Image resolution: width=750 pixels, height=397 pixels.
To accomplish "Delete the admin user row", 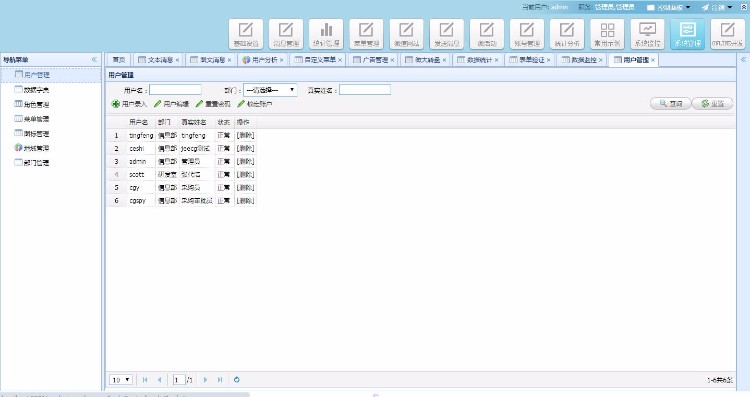I will coord(245,162).
